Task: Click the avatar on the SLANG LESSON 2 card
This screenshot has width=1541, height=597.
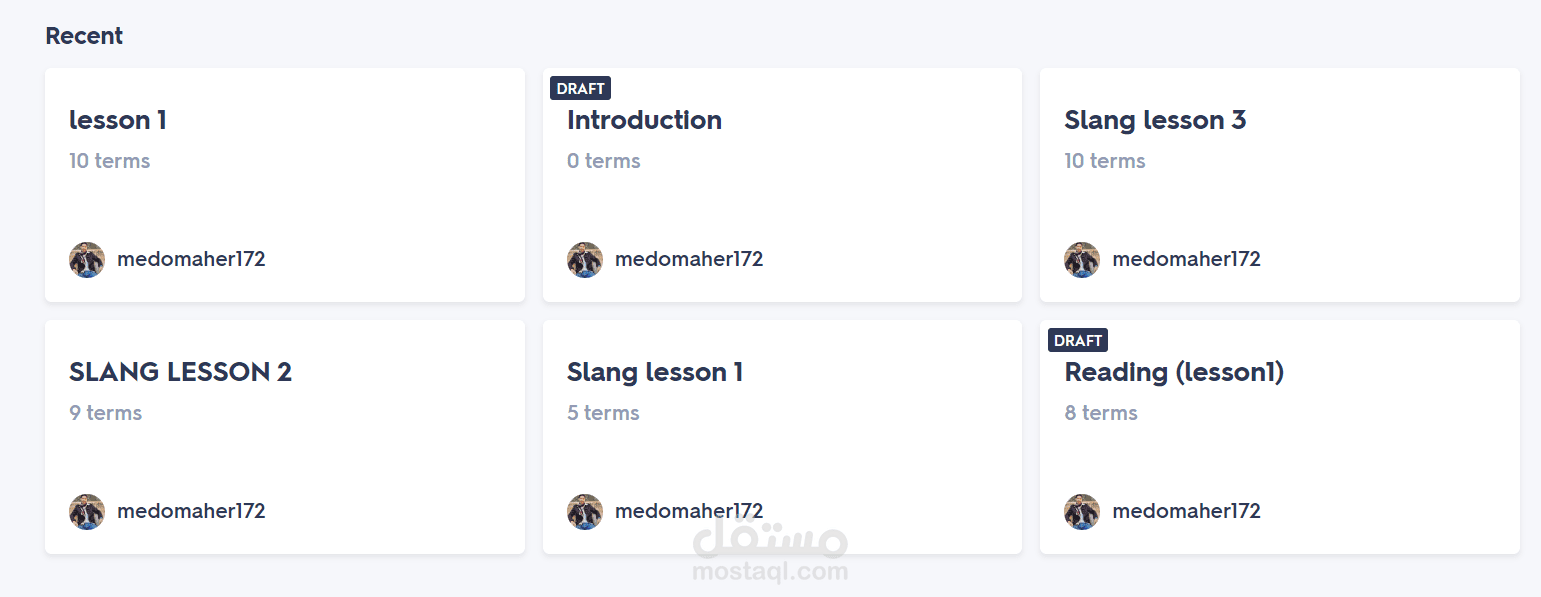Action: 87,512
